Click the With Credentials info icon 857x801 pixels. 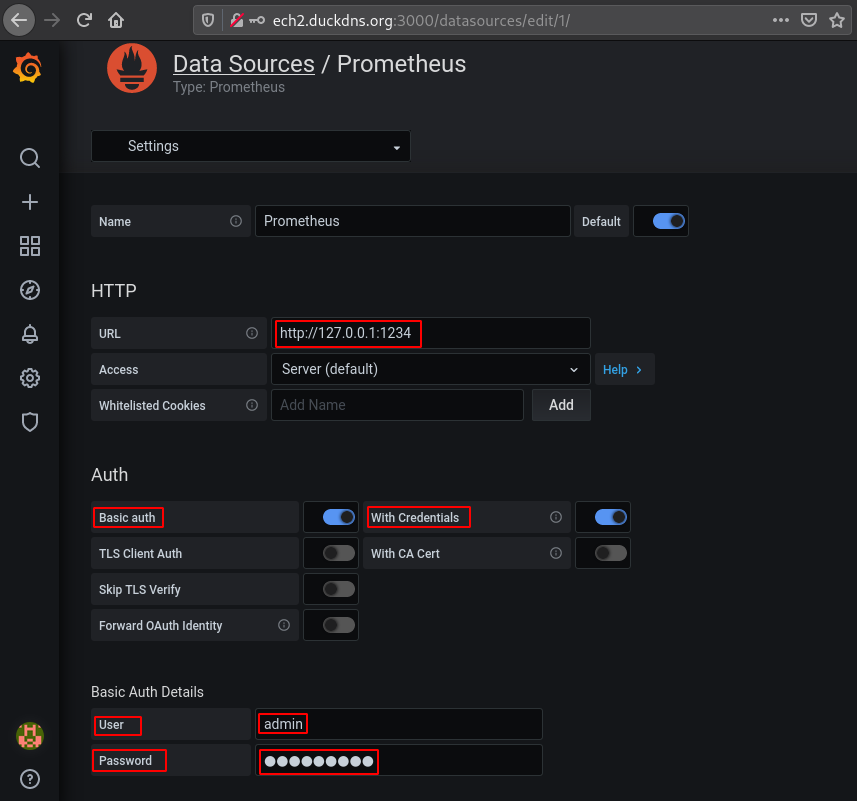tap(555, 517)
